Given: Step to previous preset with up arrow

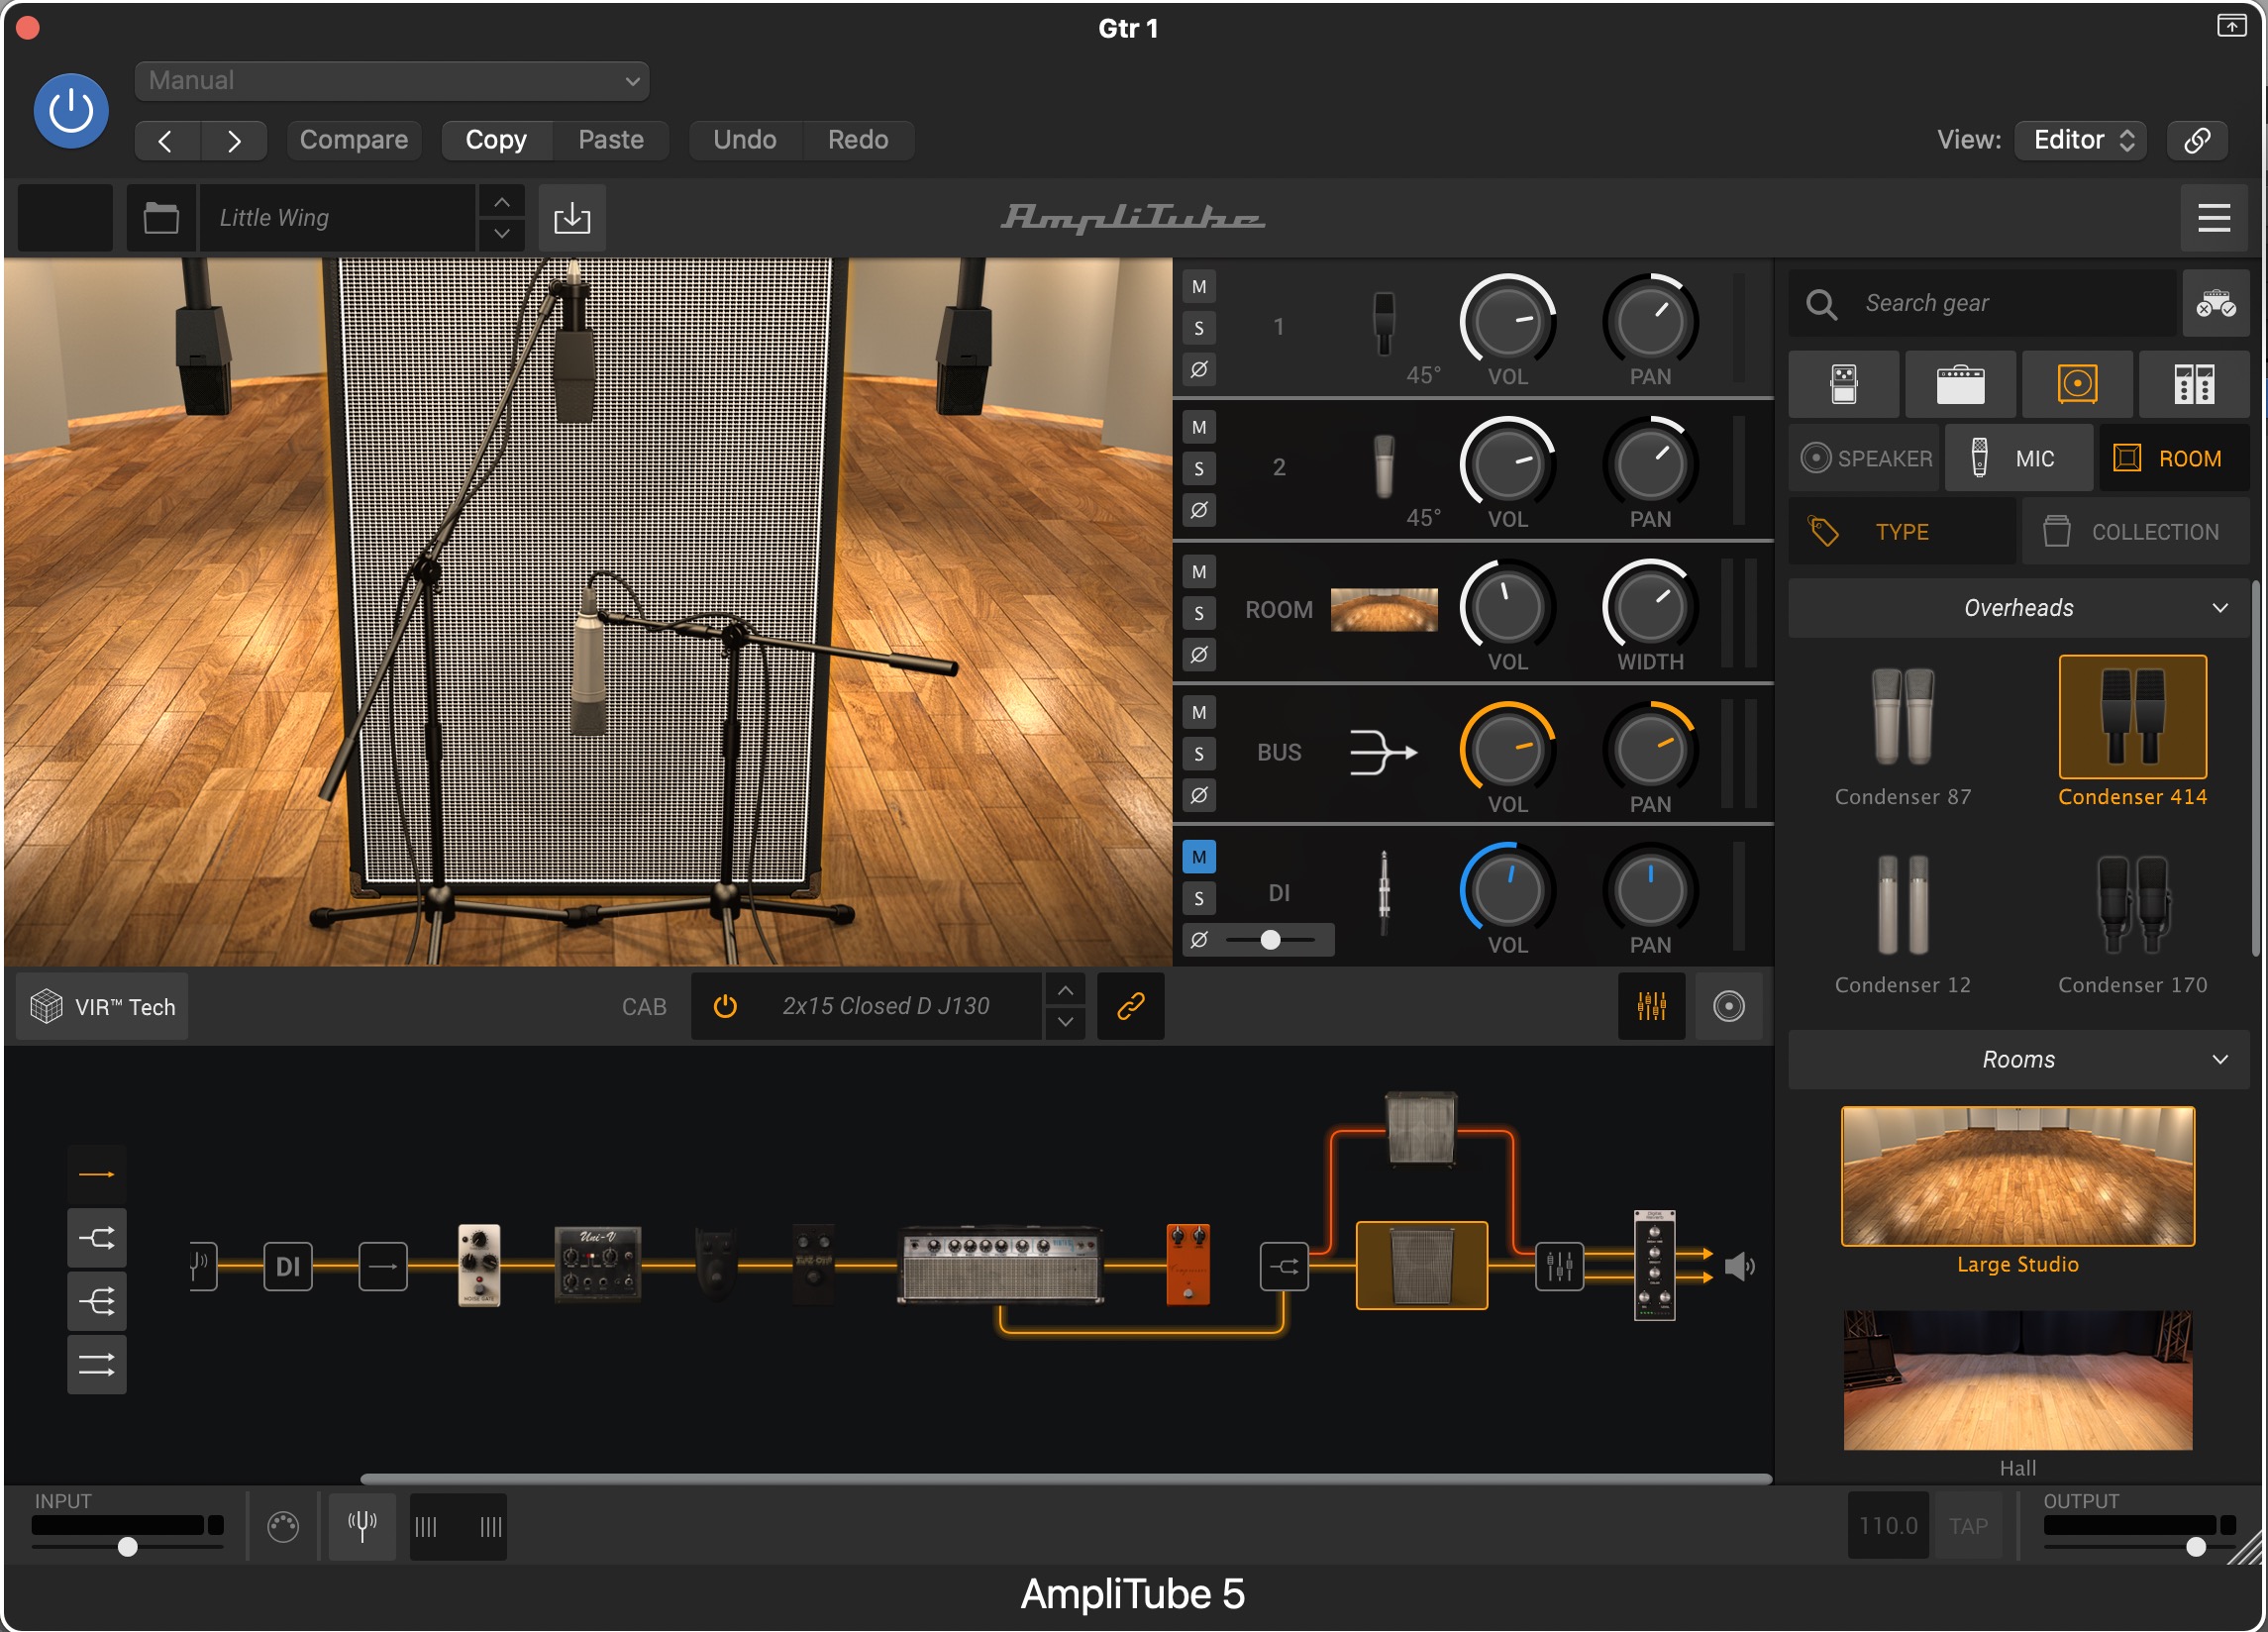Looking at the screenshot, I should click(x=502, y=202).
